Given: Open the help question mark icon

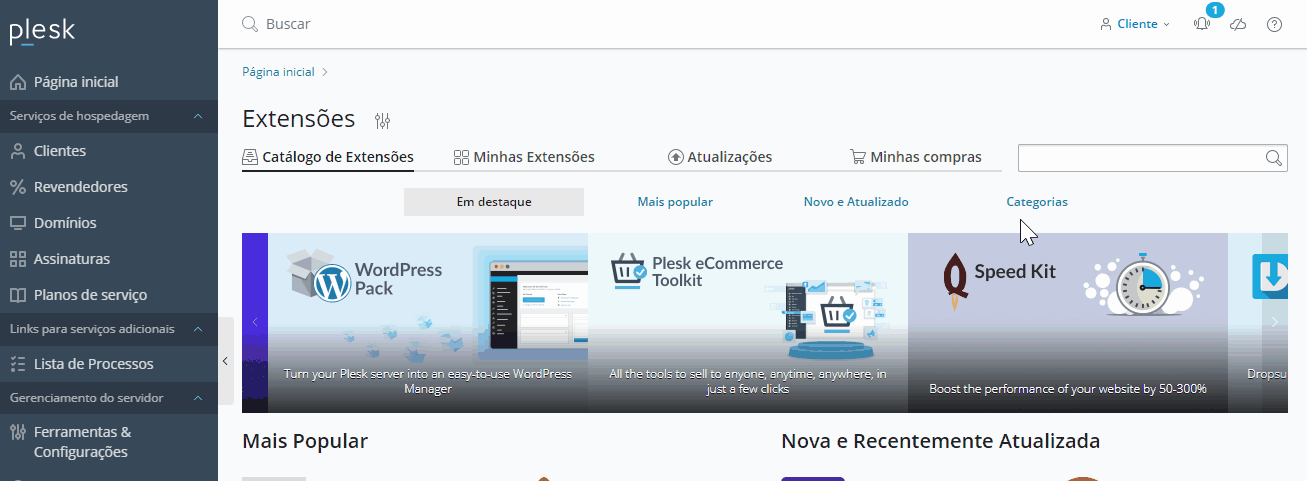Looking at the screenshot, I should point(1274,24).
